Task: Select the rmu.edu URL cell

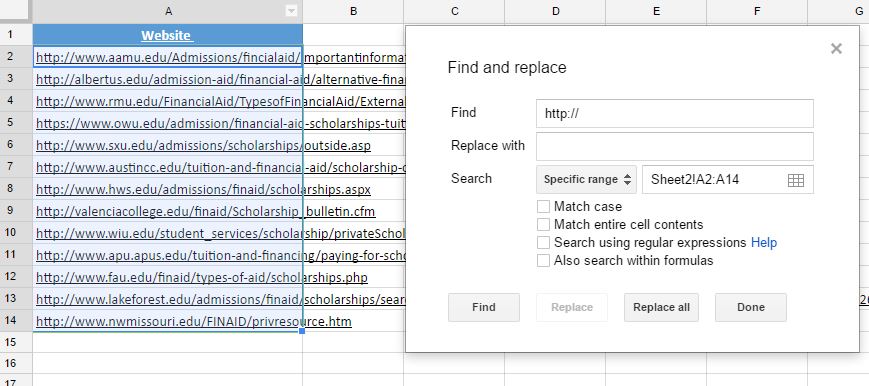Action: click(x=167, y=101)
